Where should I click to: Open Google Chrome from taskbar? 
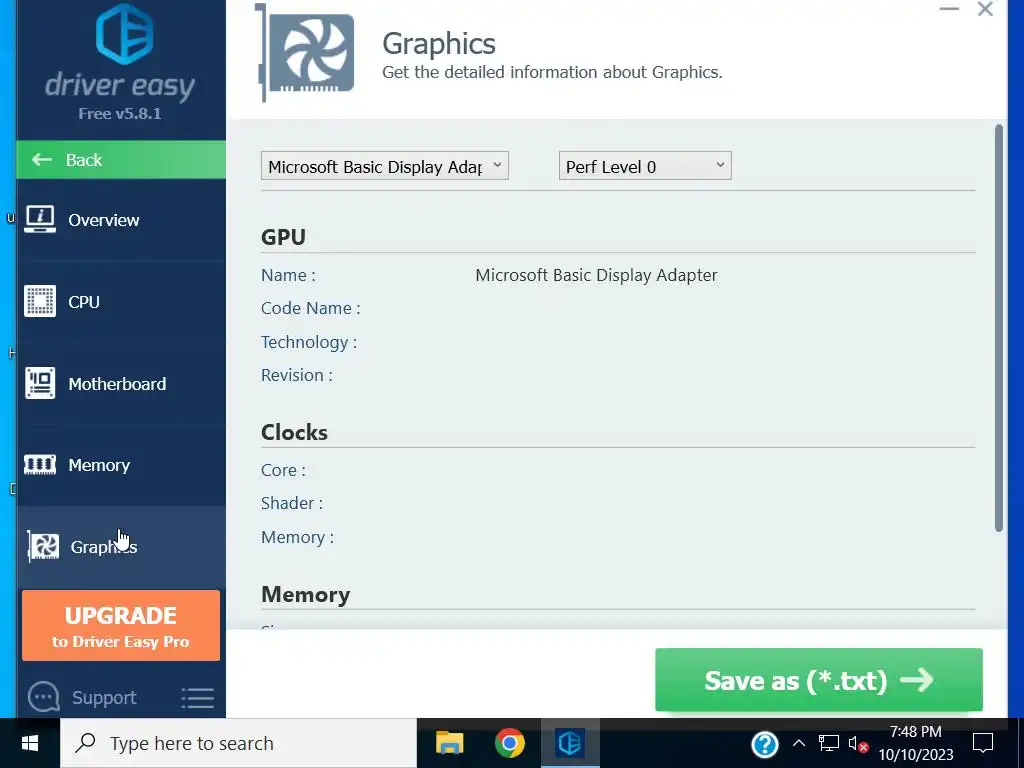click(510, 743)
